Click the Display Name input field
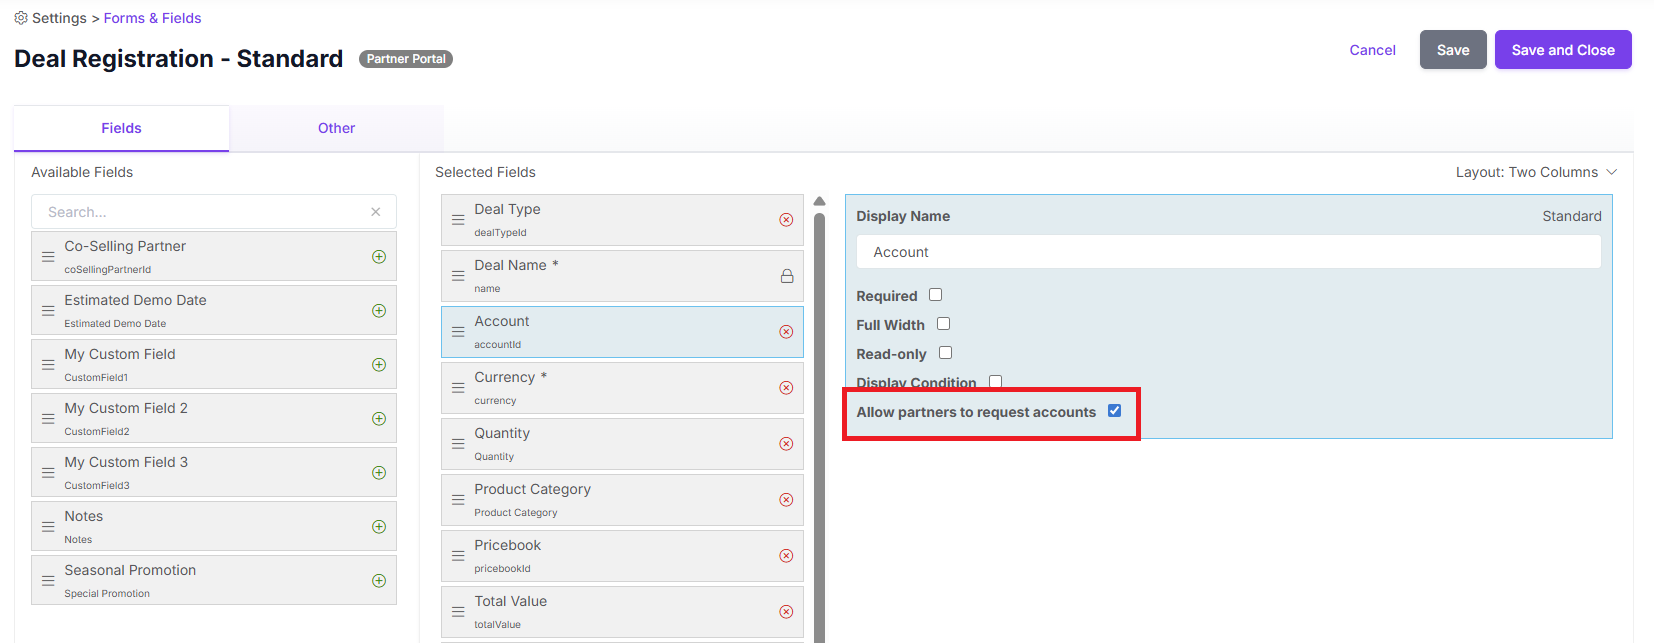This screenshot has height=643, width=1654. [x=1228, y=252]
